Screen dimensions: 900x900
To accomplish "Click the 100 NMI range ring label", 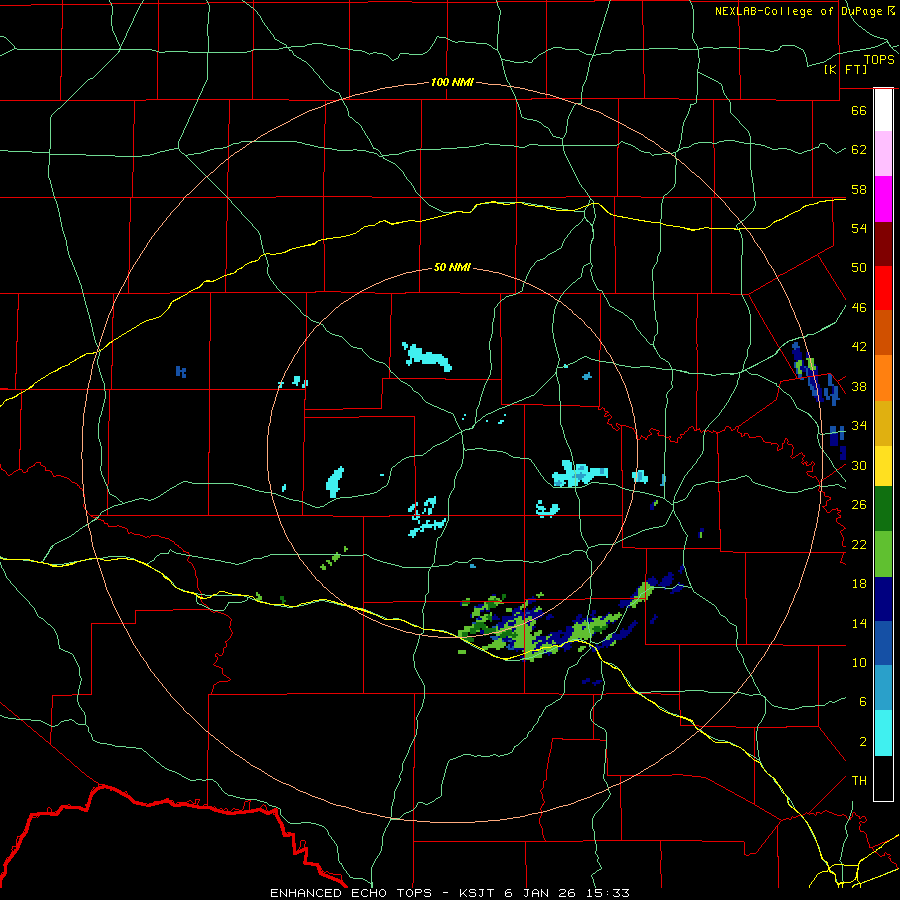I will (452, 82).
